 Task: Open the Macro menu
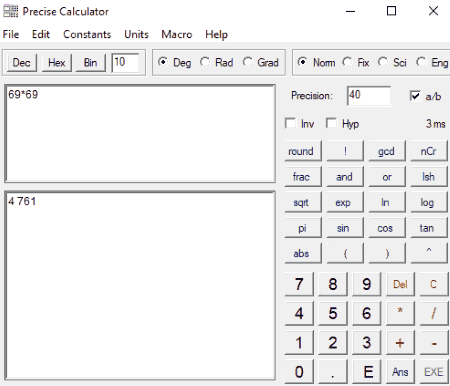tap(177, 34)
